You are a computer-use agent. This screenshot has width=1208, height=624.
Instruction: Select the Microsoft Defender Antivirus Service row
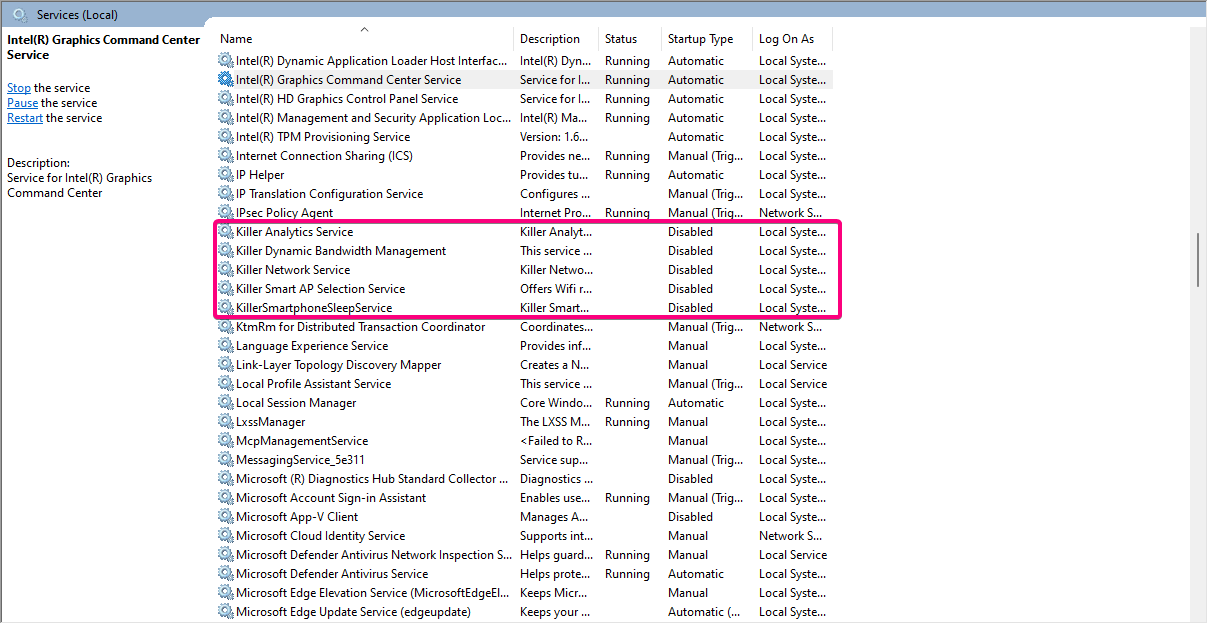click(x=331, y=574)
